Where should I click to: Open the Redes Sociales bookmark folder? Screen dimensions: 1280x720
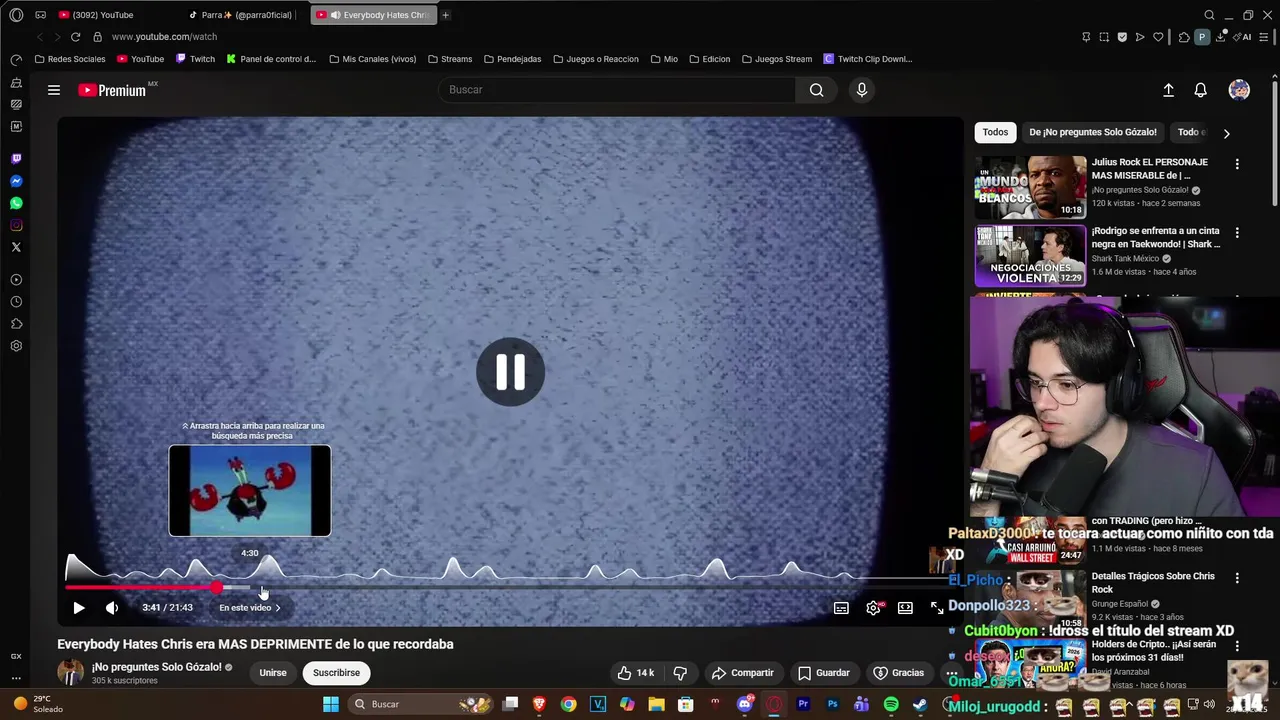point(70,59)
